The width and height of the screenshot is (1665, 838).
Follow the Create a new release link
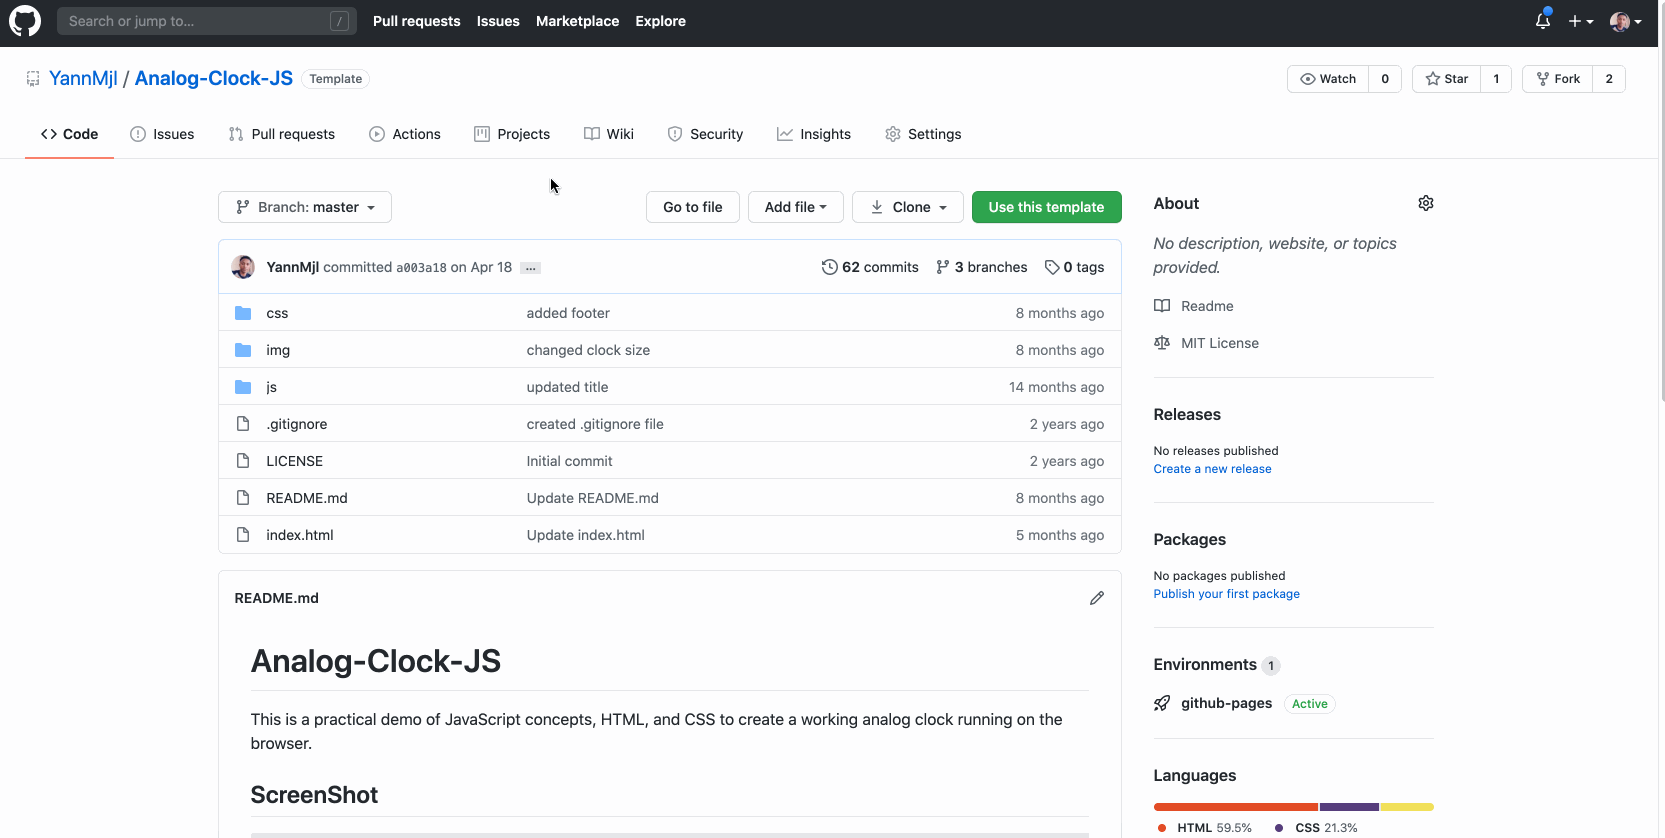tap(1212, 469)
